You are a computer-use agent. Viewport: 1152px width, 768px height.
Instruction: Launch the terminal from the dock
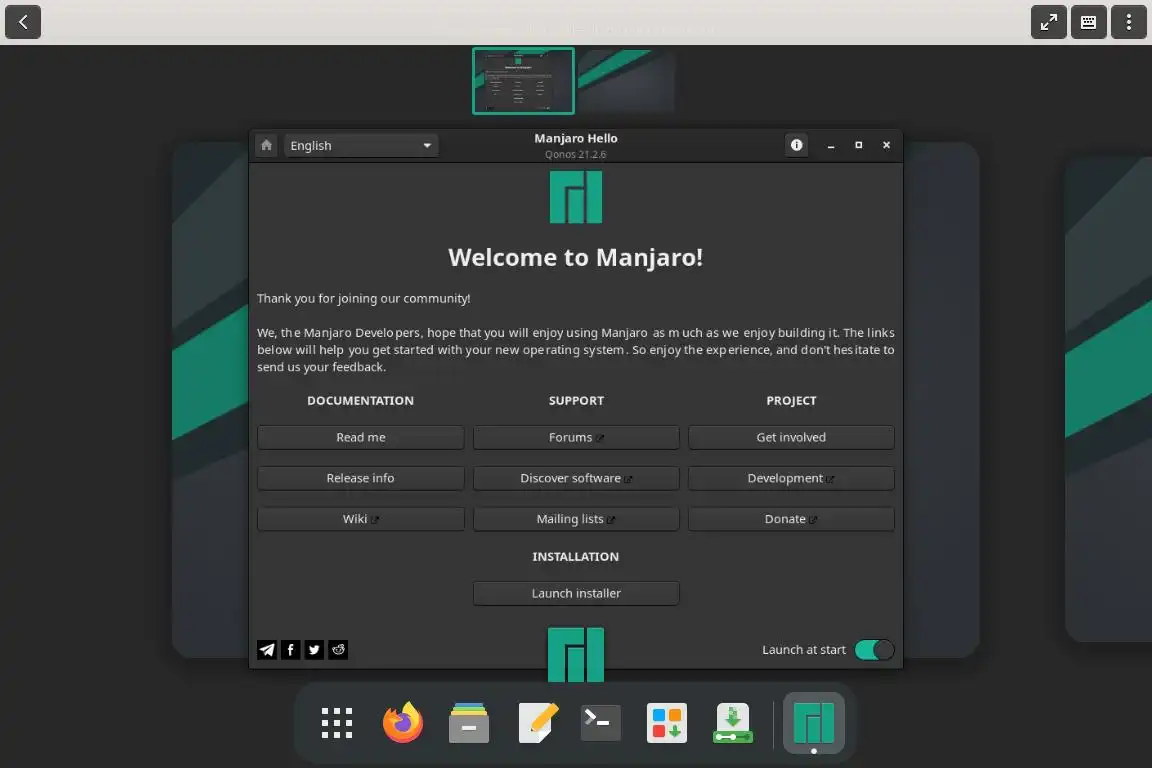[600, 723]
